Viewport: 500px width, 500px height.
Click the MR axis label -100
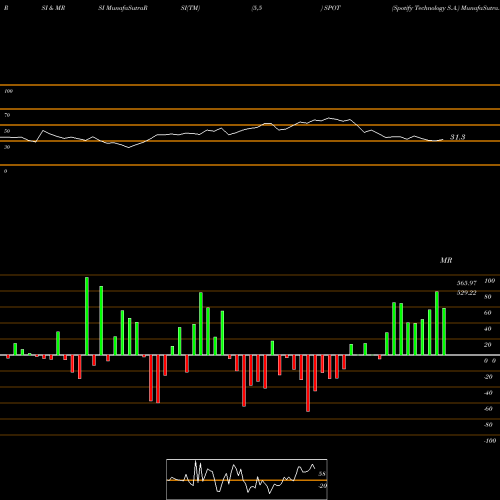490,441
